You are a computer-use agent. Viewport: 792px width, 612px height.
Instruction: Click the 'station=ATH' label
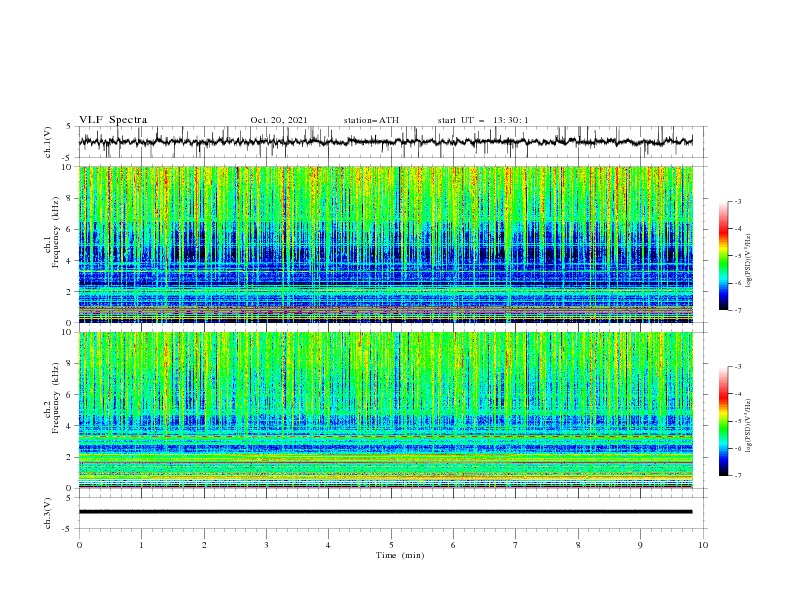(x=371, y=120)
